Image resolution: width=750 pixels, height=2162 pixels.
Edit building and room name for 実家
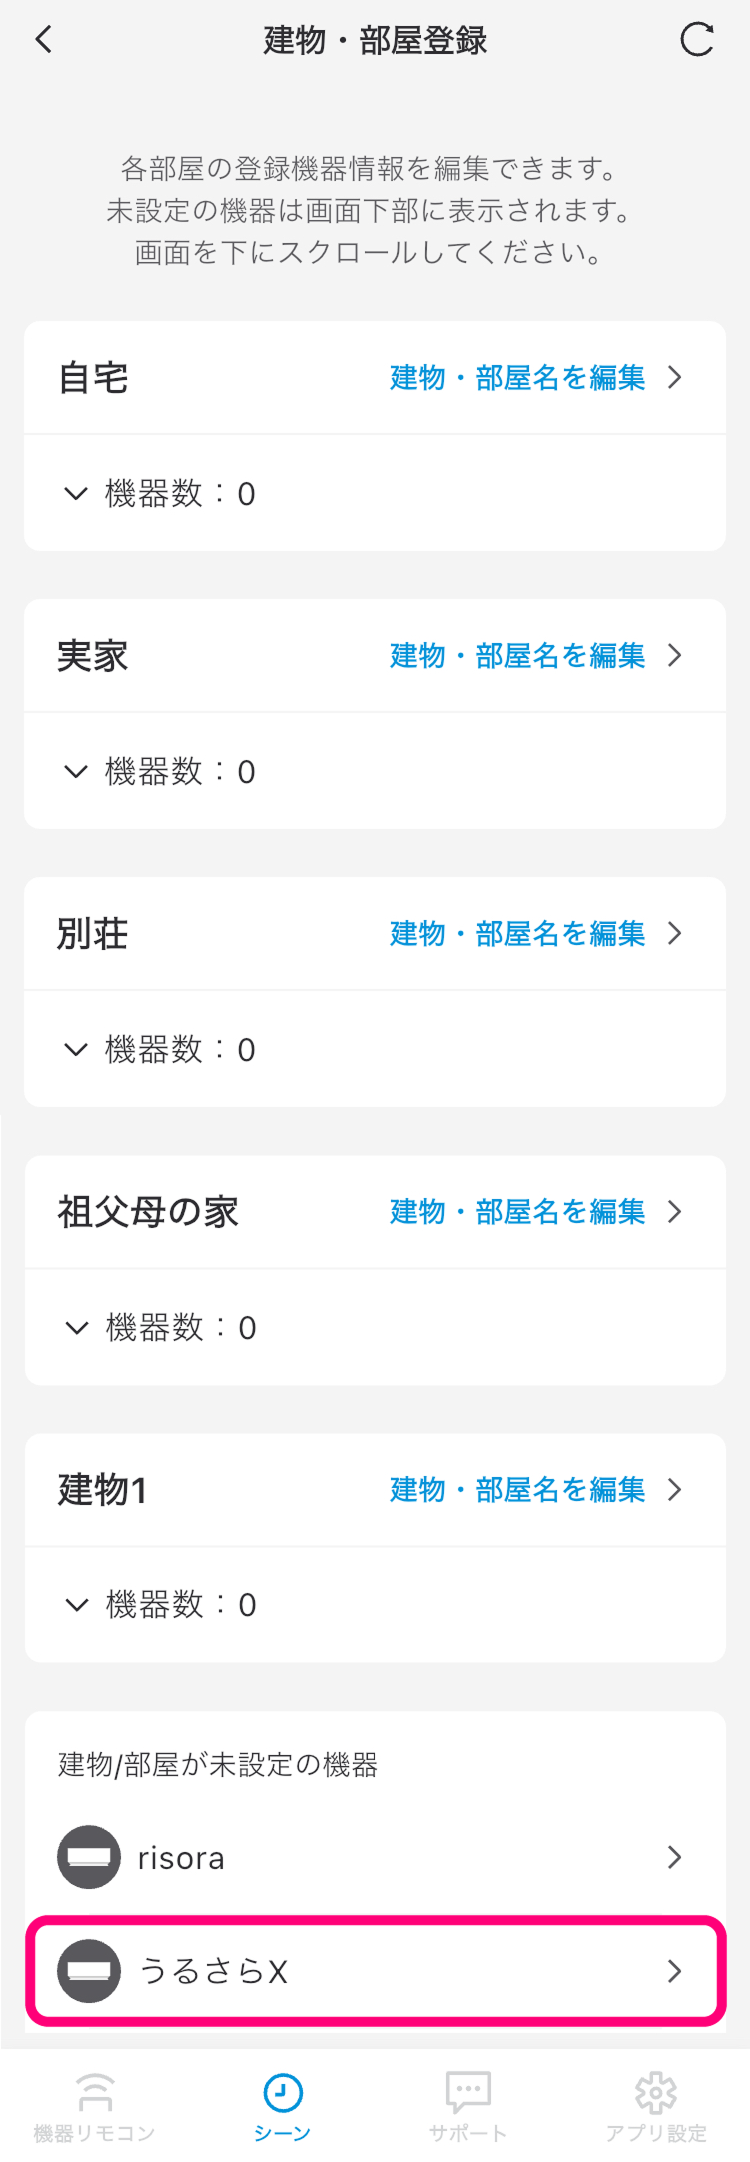[x=535, y=656]
